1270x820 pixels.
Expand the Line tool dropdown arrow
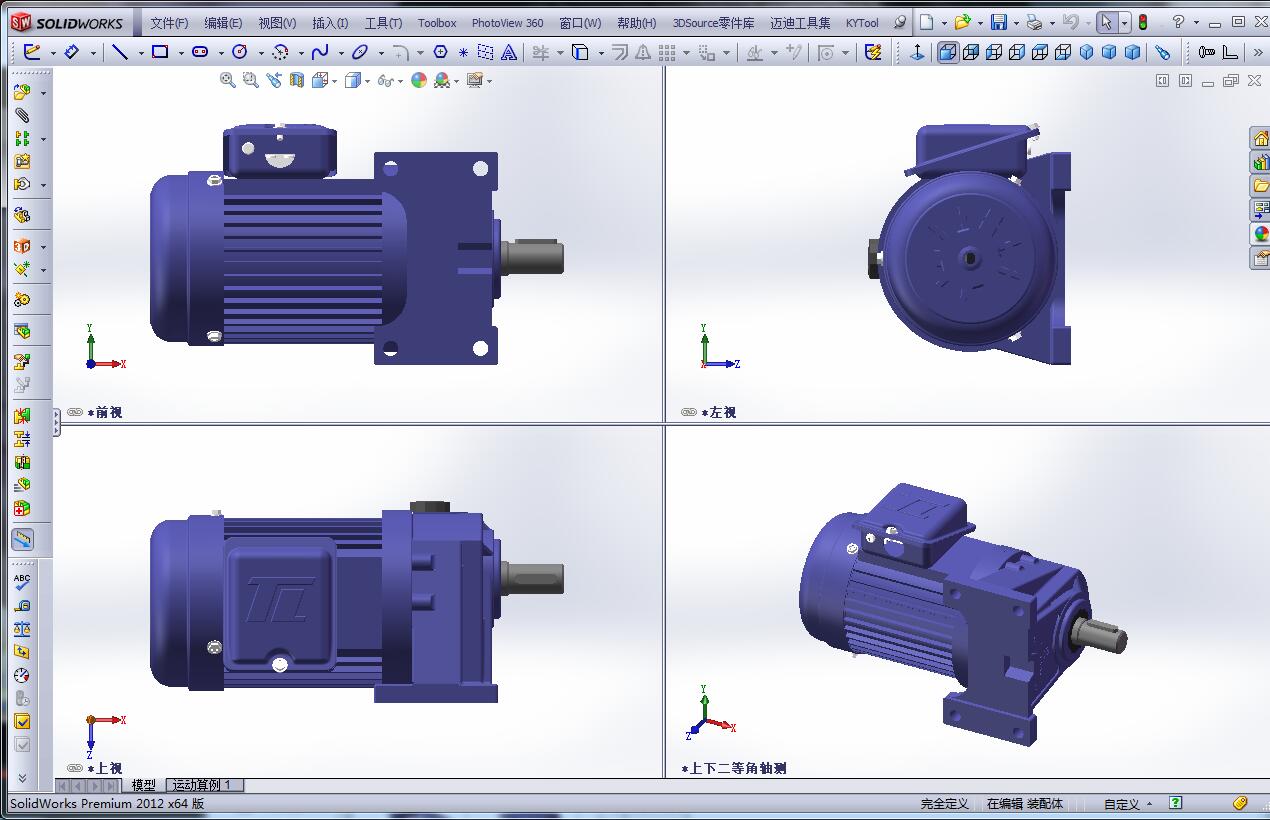[141, 53]
